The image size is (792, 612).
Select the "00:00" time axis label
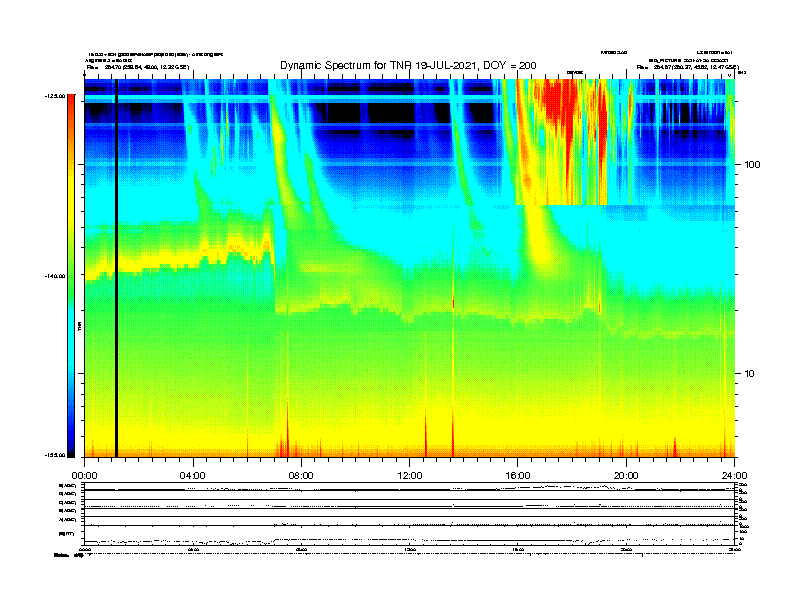tap(84, 476)
